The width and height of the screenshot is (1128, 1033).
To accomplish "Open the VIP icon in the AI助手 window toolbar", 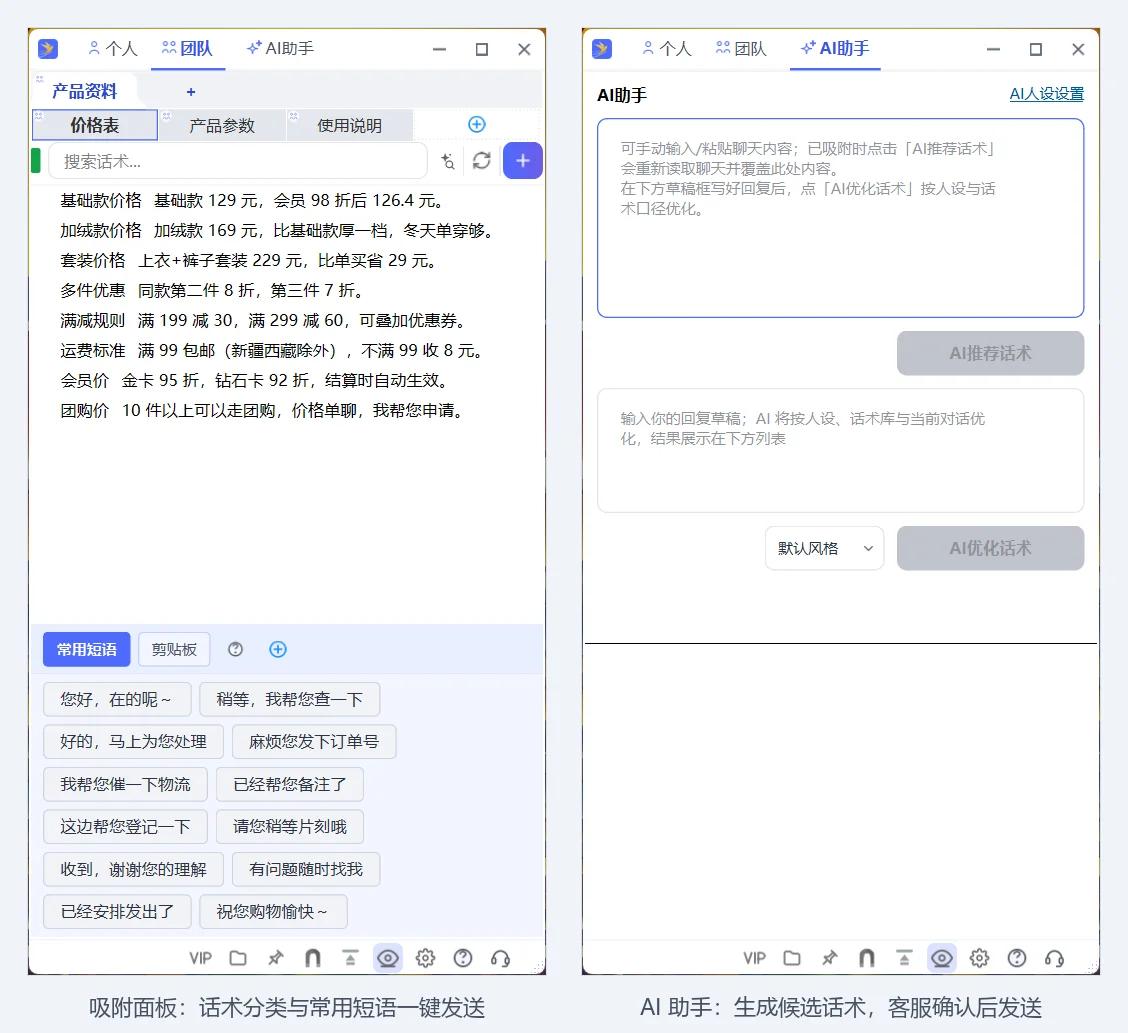I will click(x=755, y=958).
